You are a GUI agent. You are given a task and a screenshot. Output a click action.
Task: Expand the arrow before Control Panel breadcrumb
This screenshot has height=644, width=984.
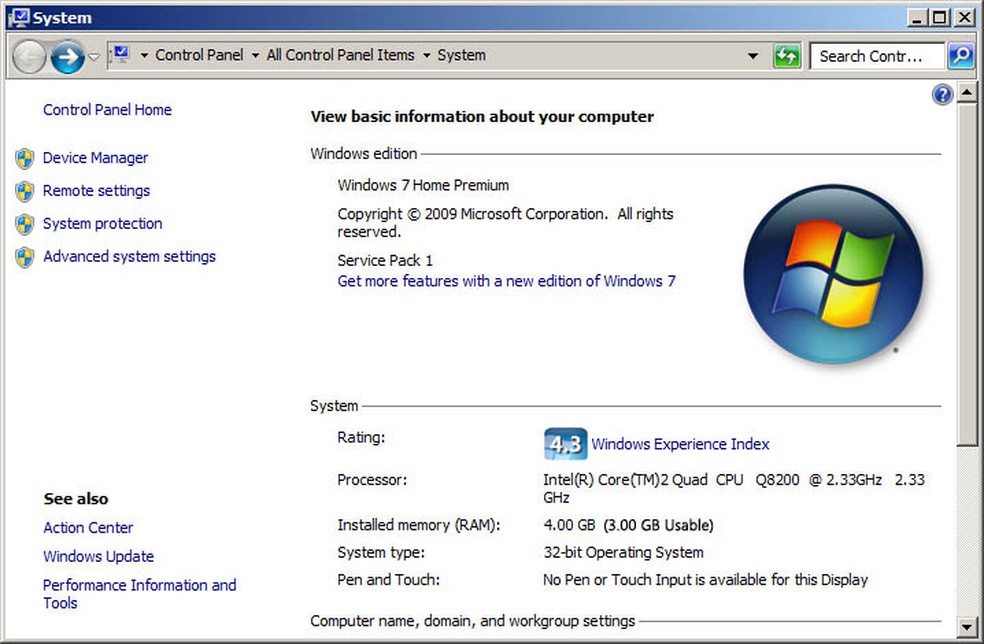144,56
